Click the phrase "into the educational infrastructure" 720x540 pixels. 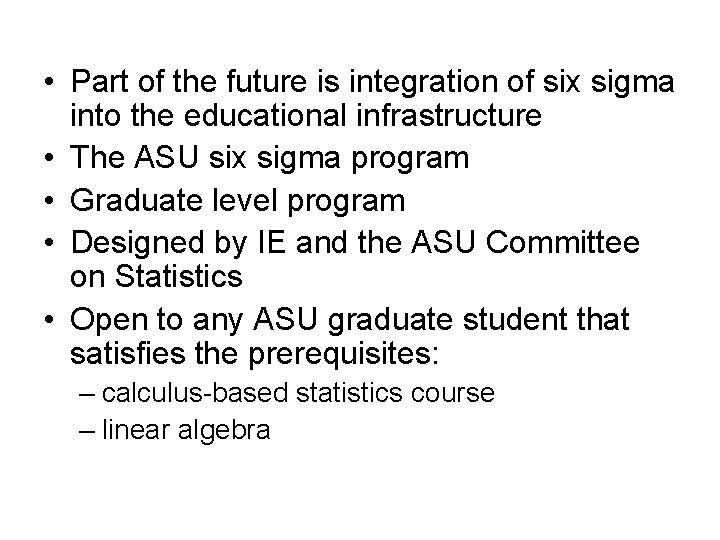click(306, 115)
